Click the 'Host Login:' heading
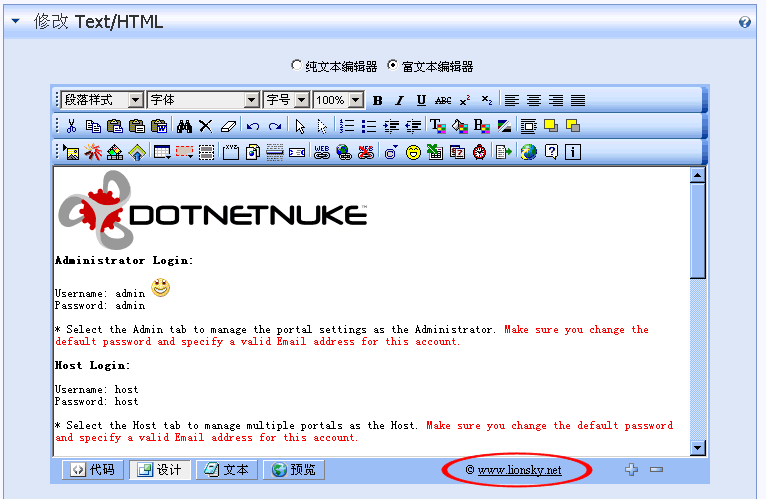Viewport: 766px width, 499px height. [x=93, y=366]
